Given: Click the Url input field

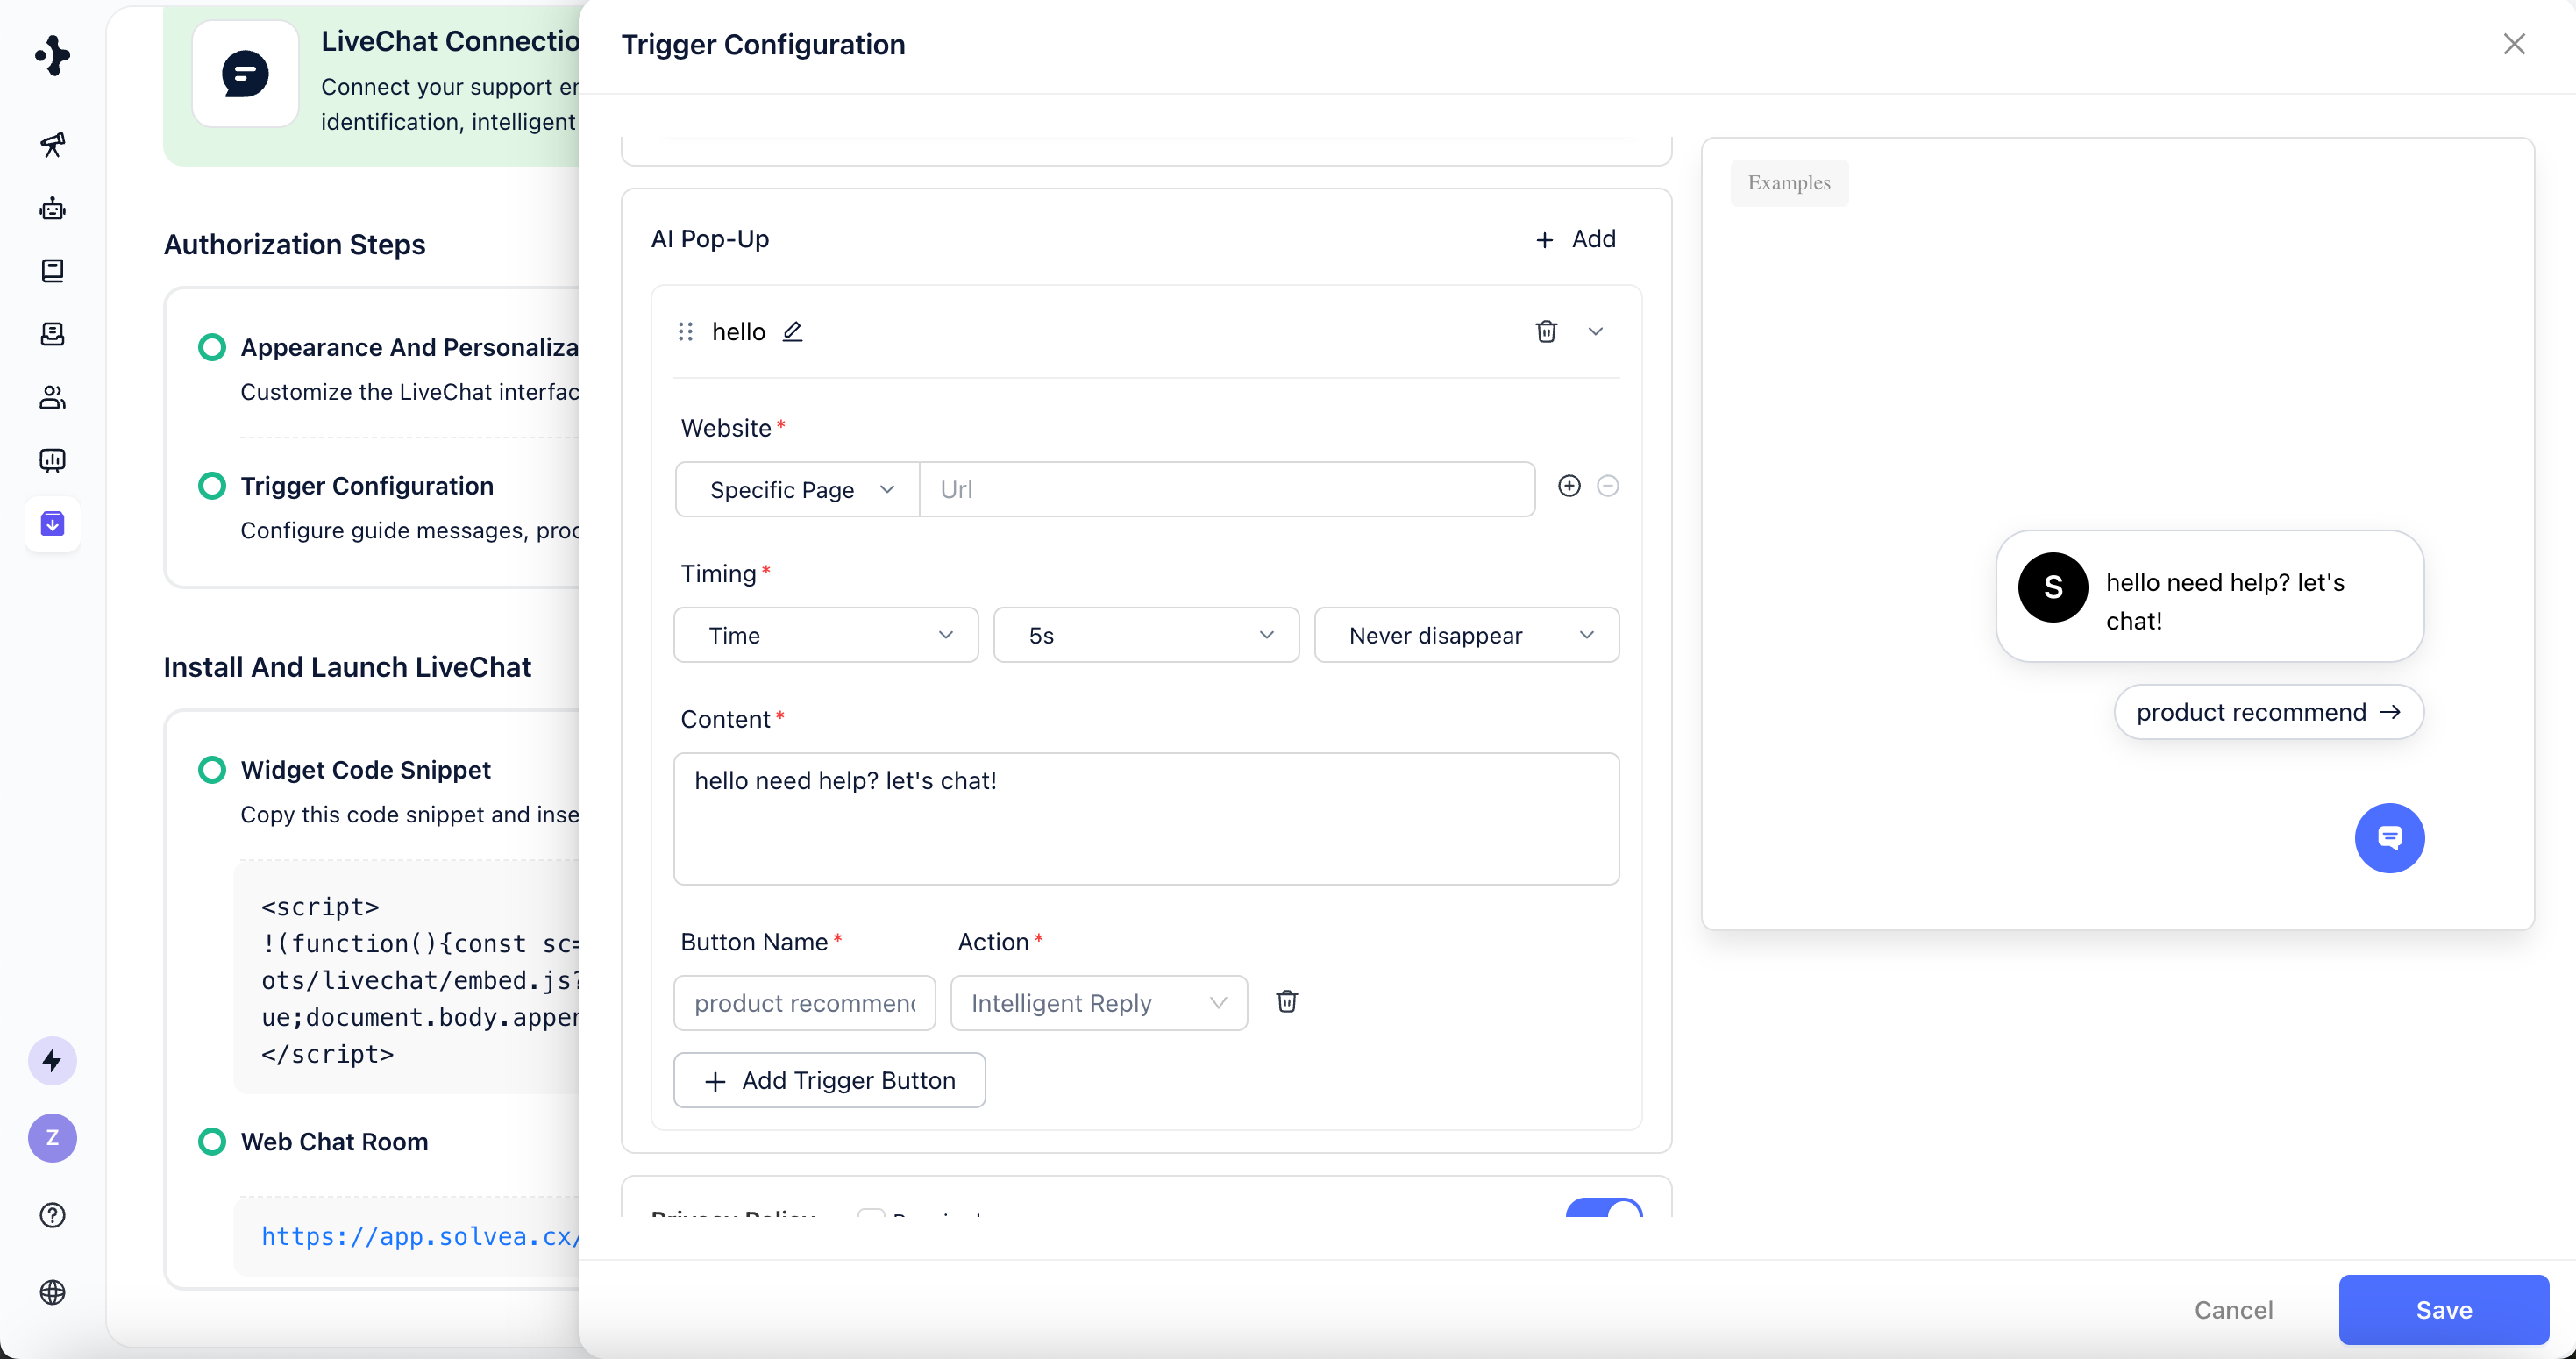Looking at the screenshot, I should coord(1226,489).
